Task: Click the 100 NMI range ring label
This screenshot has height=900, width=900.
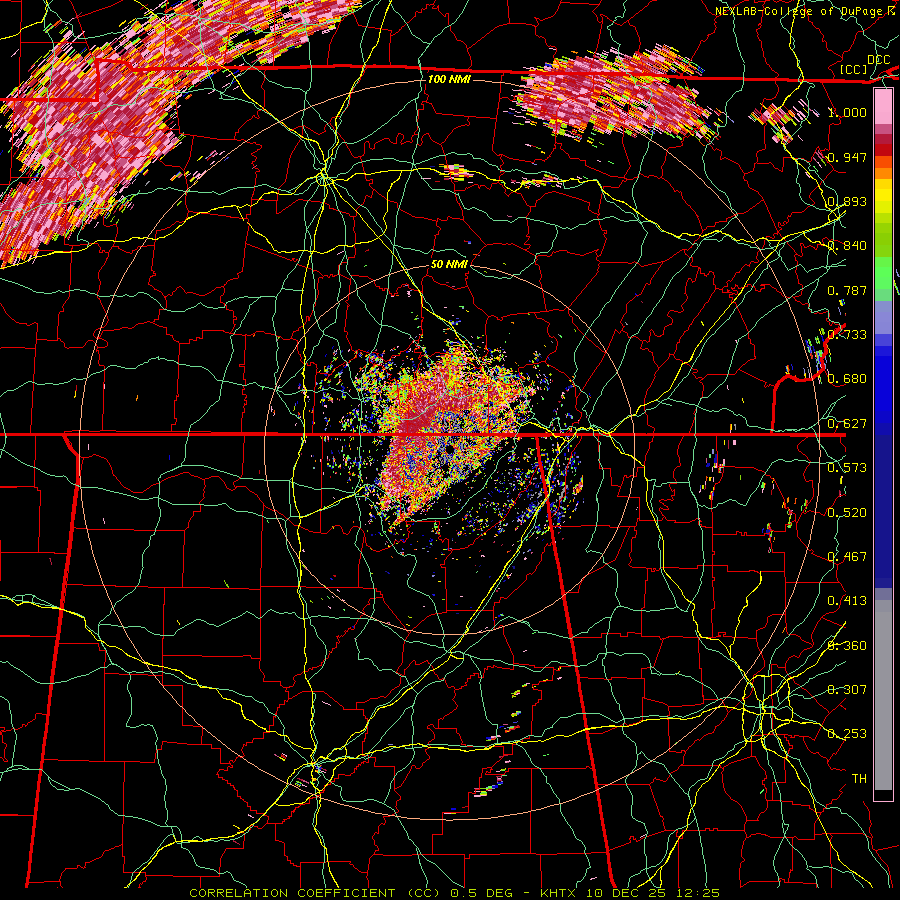Action: 449,79
